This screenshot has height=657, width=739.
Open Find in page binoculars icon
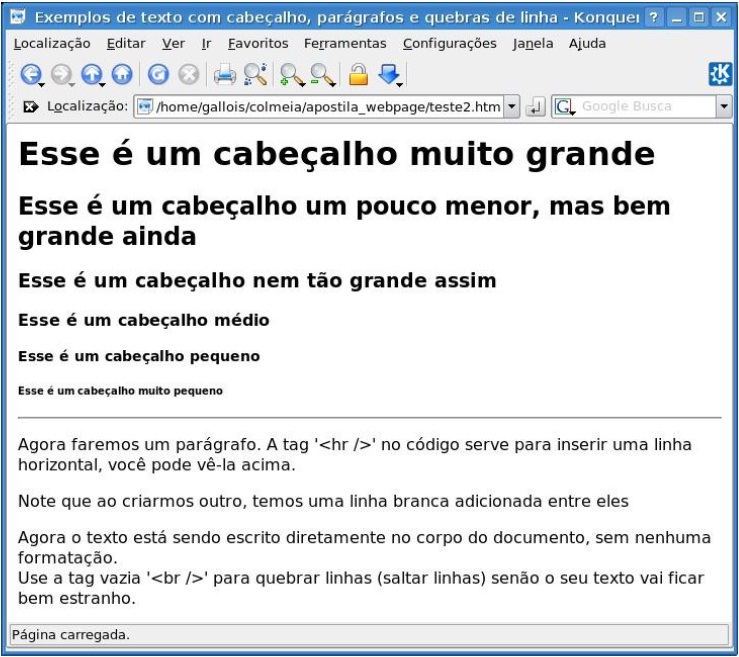256,74
